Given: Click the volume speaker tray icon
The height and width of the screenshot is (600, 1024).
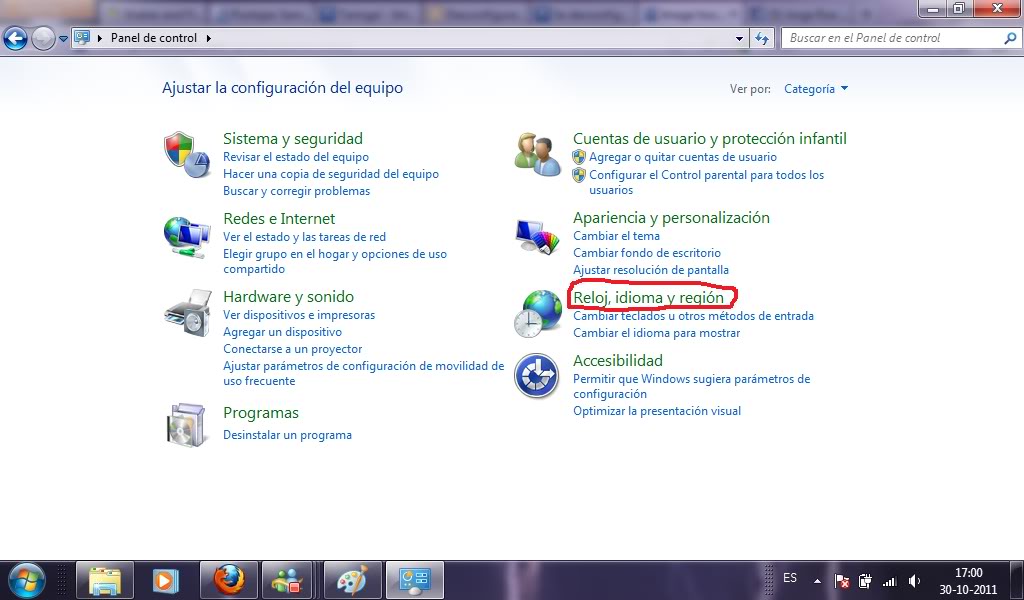Looking at the screenshot, I should pyautogui.click(x=914, y=580).
